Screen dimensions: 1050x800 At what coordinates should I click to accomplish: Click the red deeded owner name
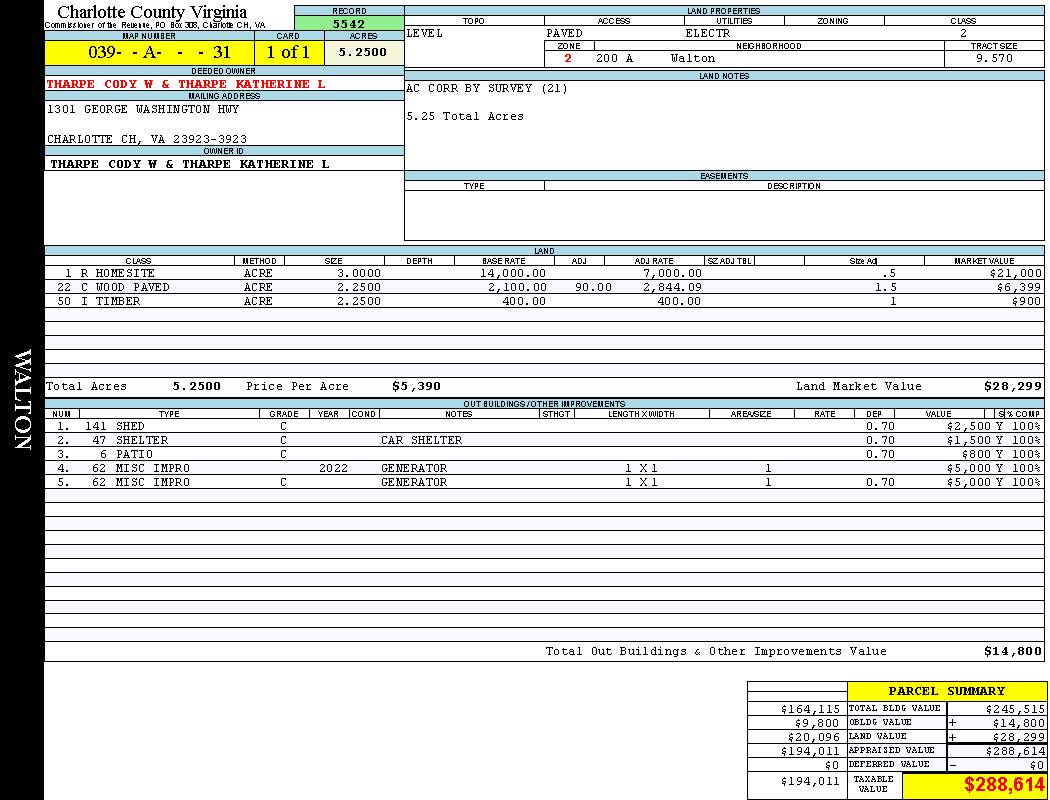[x=186, y=84]
